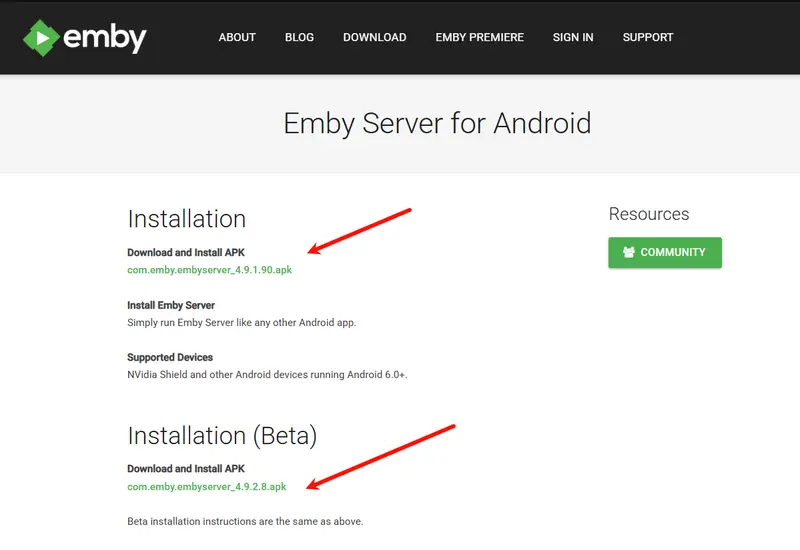Click the Install Emby Server label
800x550 pixels.
pos(171,305)
